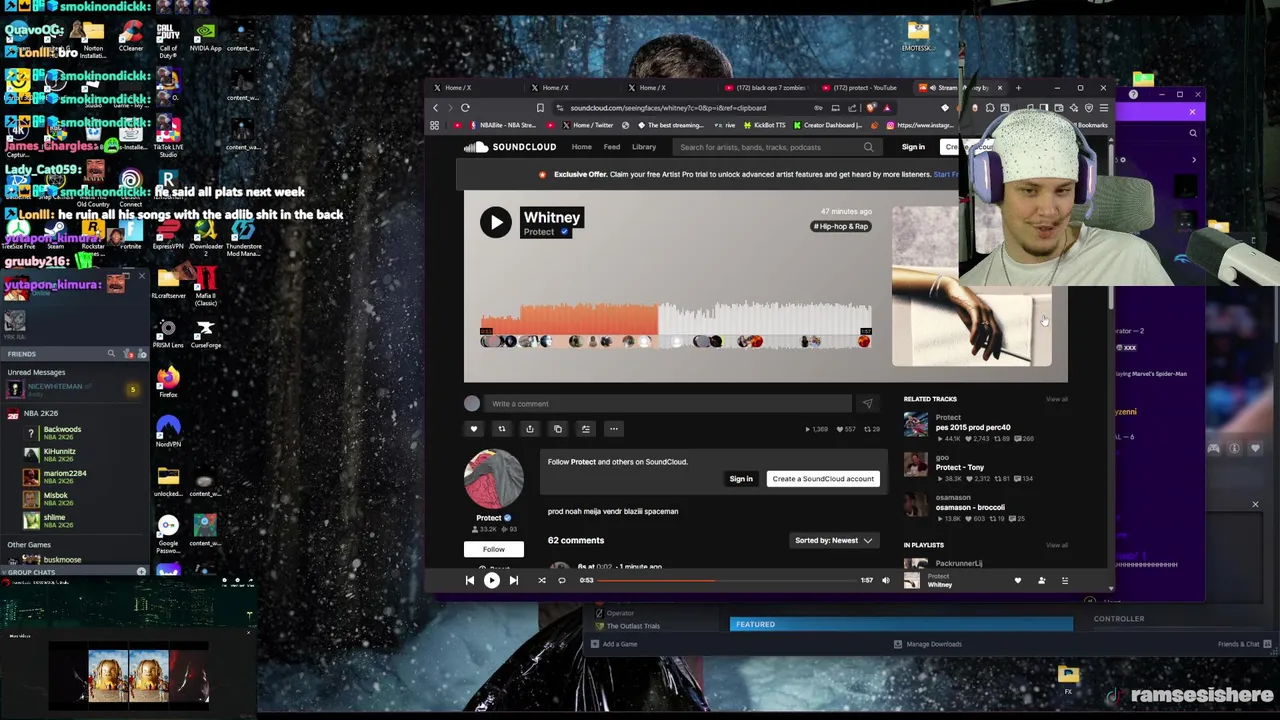The height and width of the screenshot is (720, 1280).
Task: Skip to previous track in player bar
Action: (x=470, y=580)
